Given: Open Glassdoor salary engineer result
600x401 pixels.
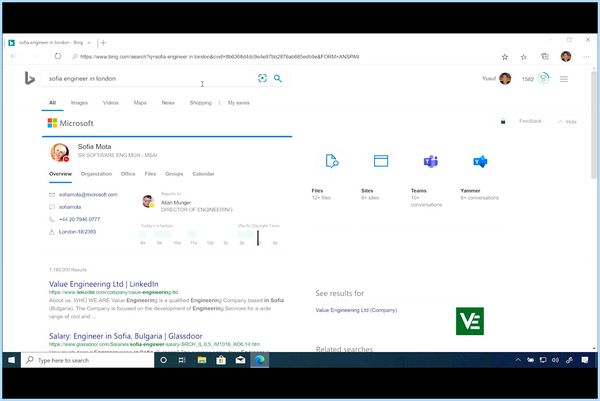Looking at the screenshot, I should click(126, 336).
